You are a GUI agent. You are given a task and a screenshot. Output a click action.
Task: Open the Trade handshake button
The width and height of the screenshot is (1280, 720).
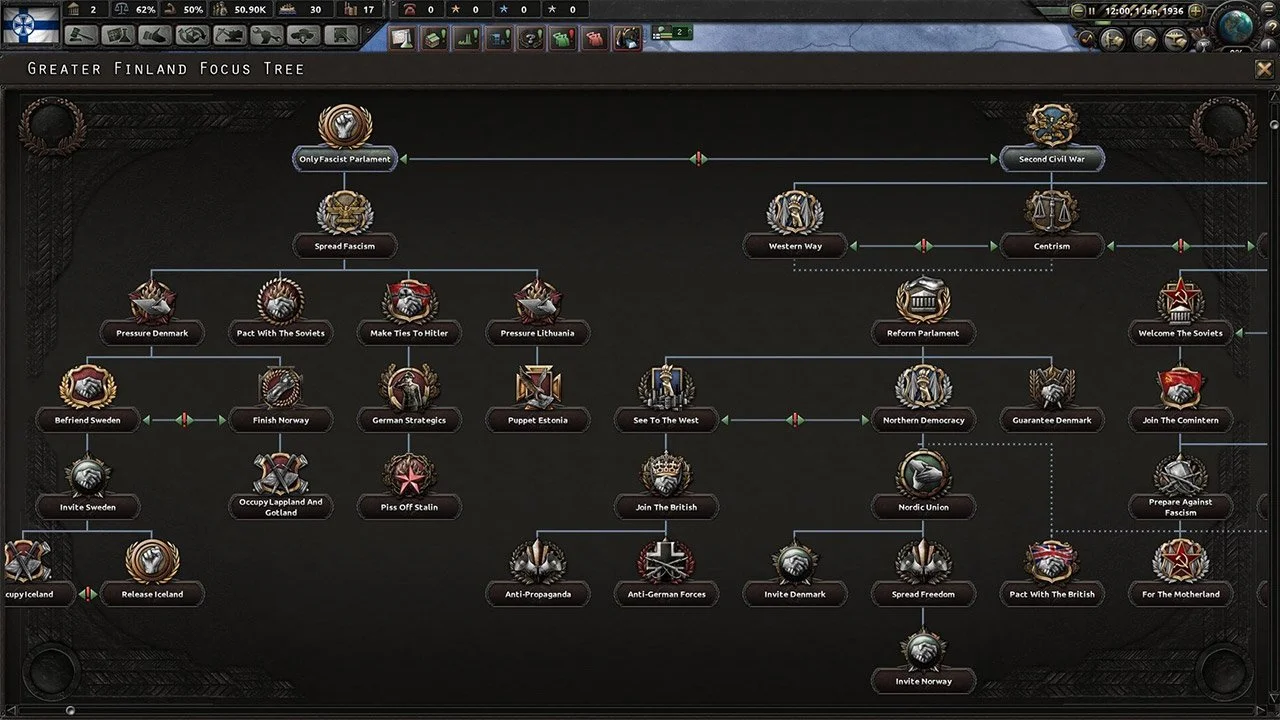(x=155, y=35)
